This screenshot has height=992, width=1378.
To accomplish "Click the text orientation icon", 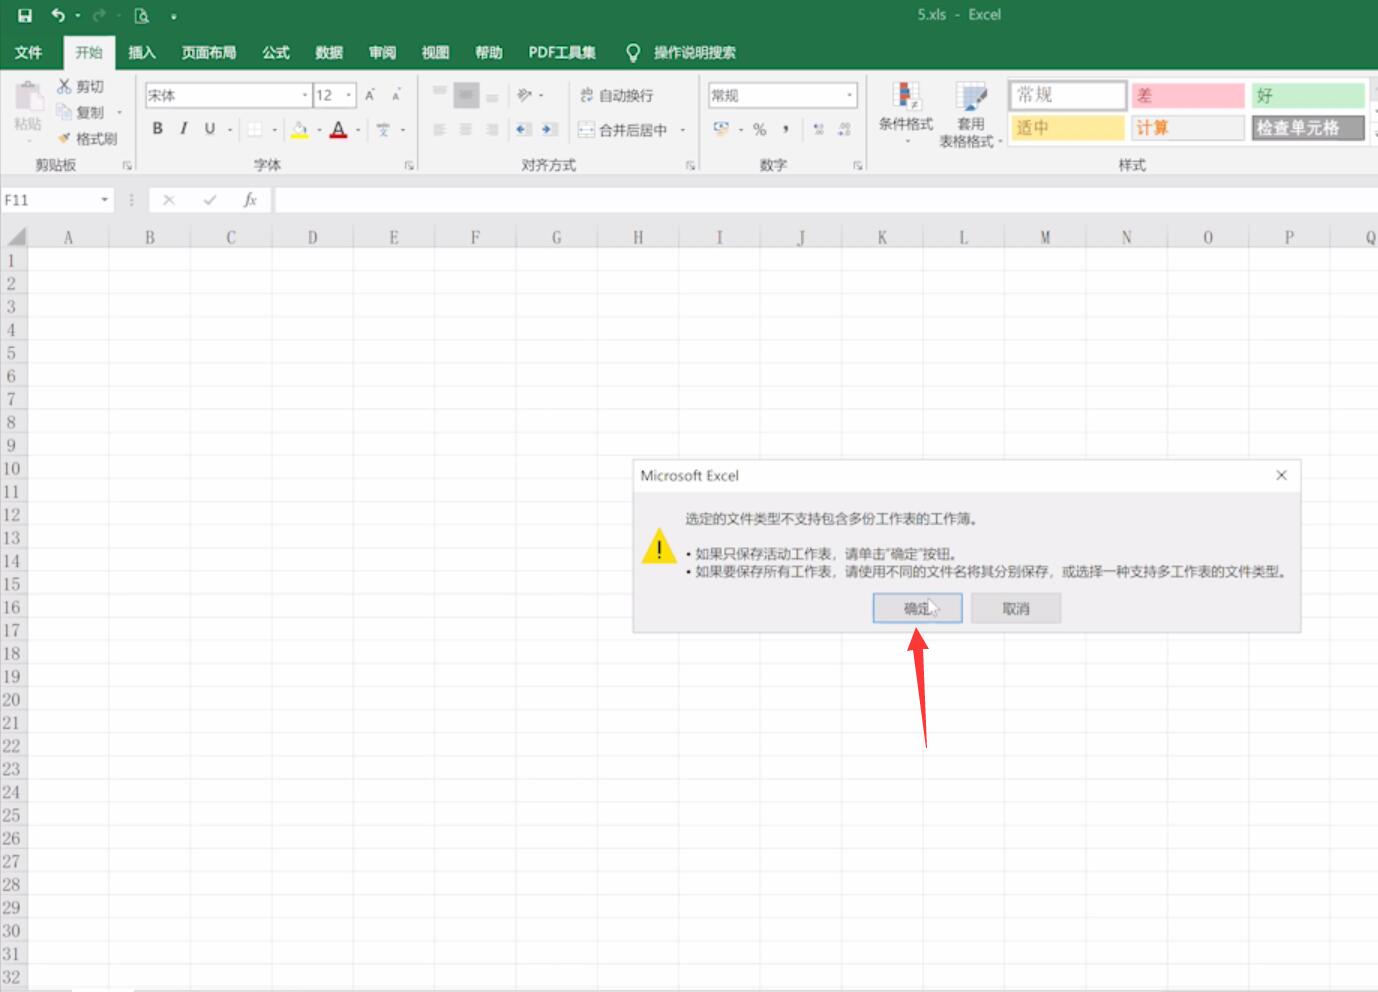I will coord(524,95).
